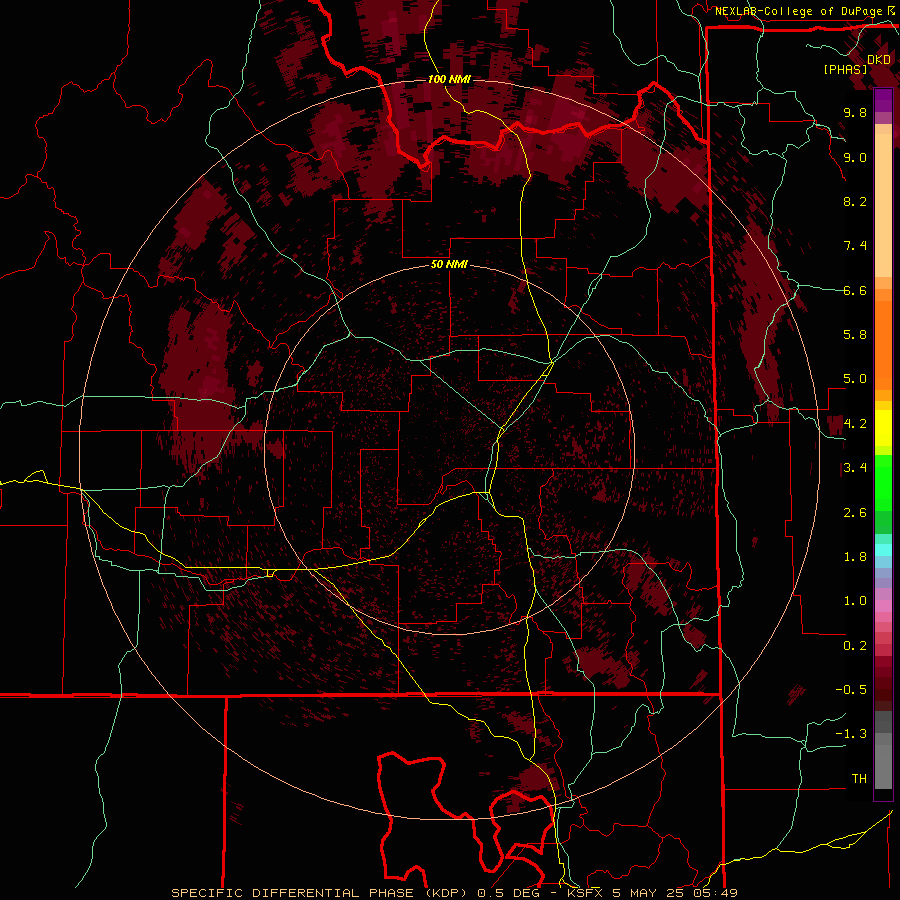Click the 9.8 scale value
This screenshot has width=900, height=900.
(855, 112)
